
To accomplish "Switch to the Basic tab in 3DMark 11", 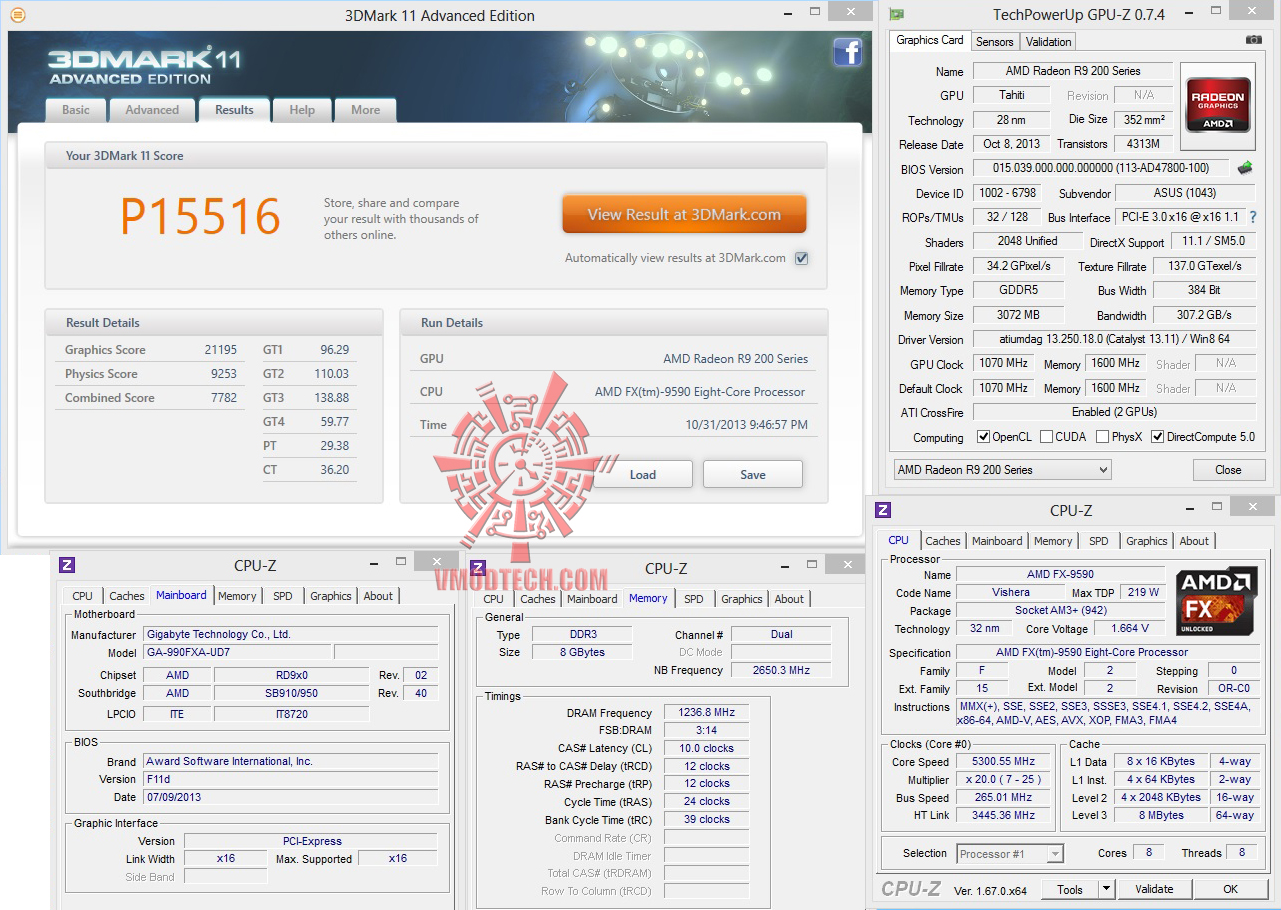I will pyautogui.click(x=76, y=110).
